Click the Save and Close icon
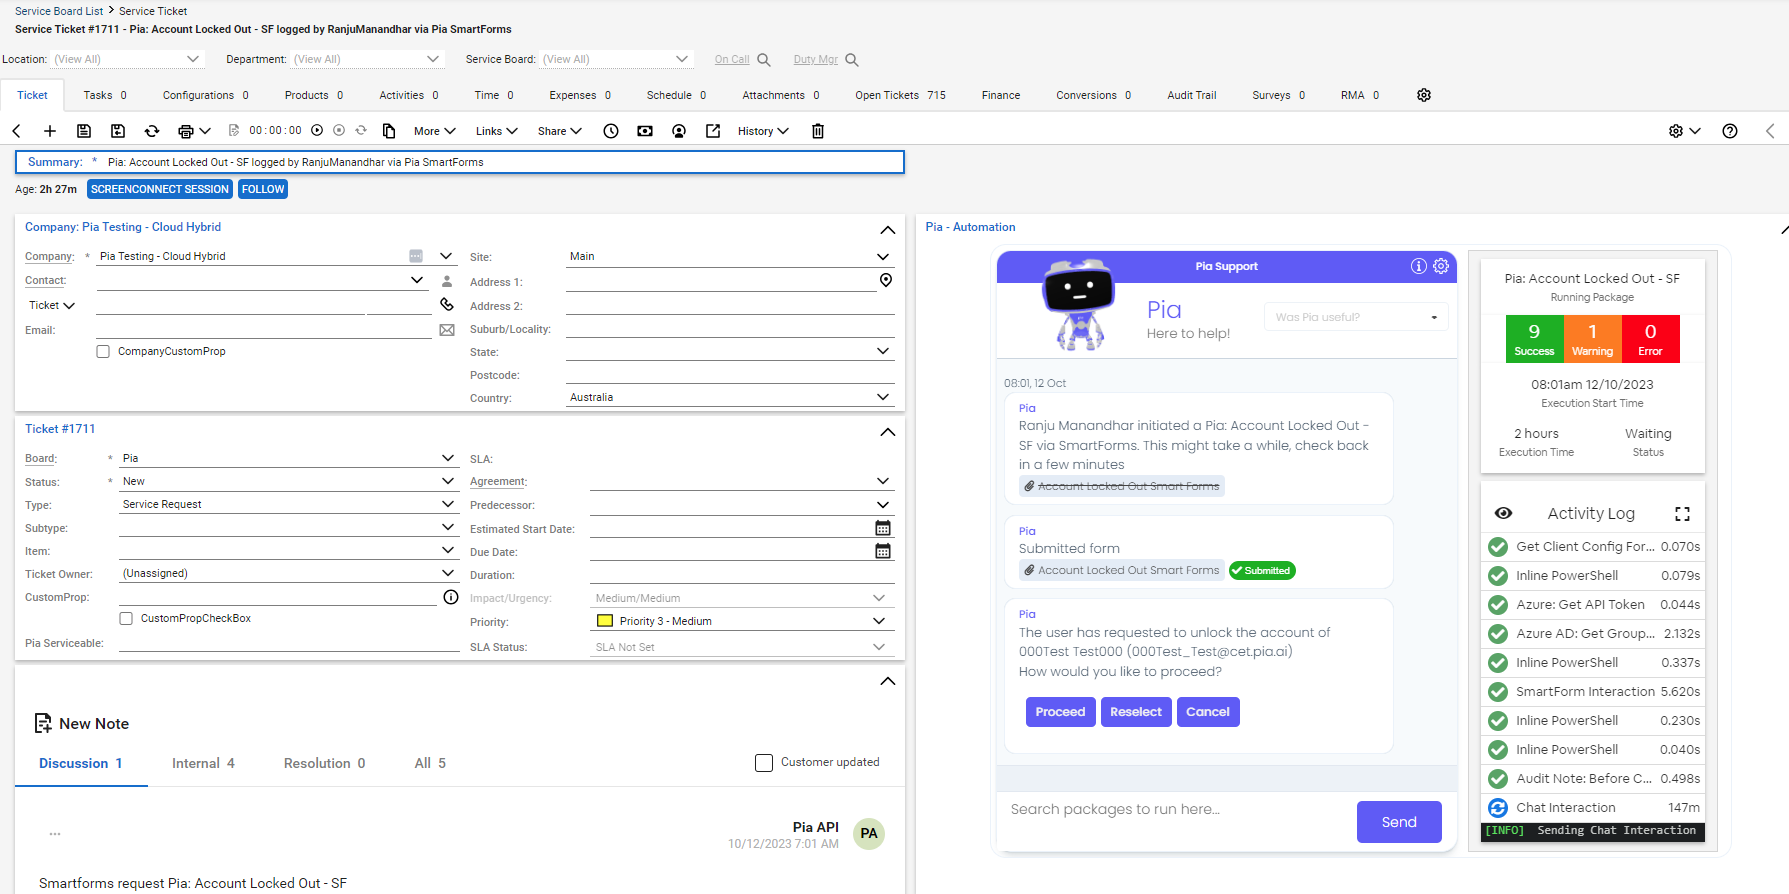Screen dimensions: 1789x894 (x=118, y=131)
